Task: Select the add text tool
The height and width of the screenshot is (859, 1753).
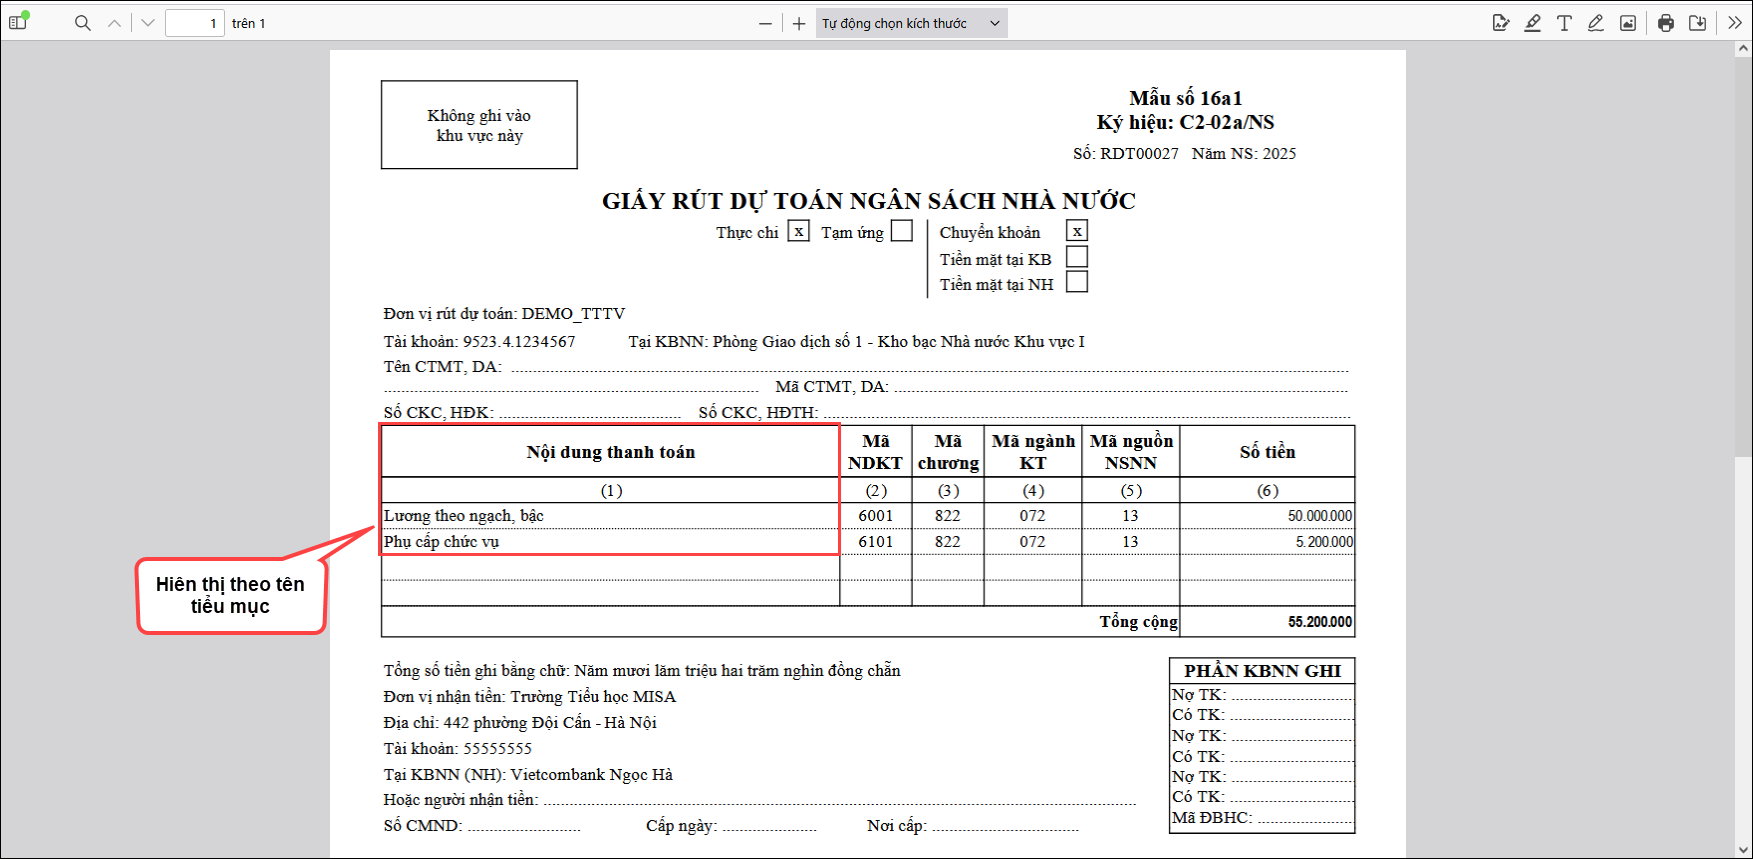Action: 1565,23
